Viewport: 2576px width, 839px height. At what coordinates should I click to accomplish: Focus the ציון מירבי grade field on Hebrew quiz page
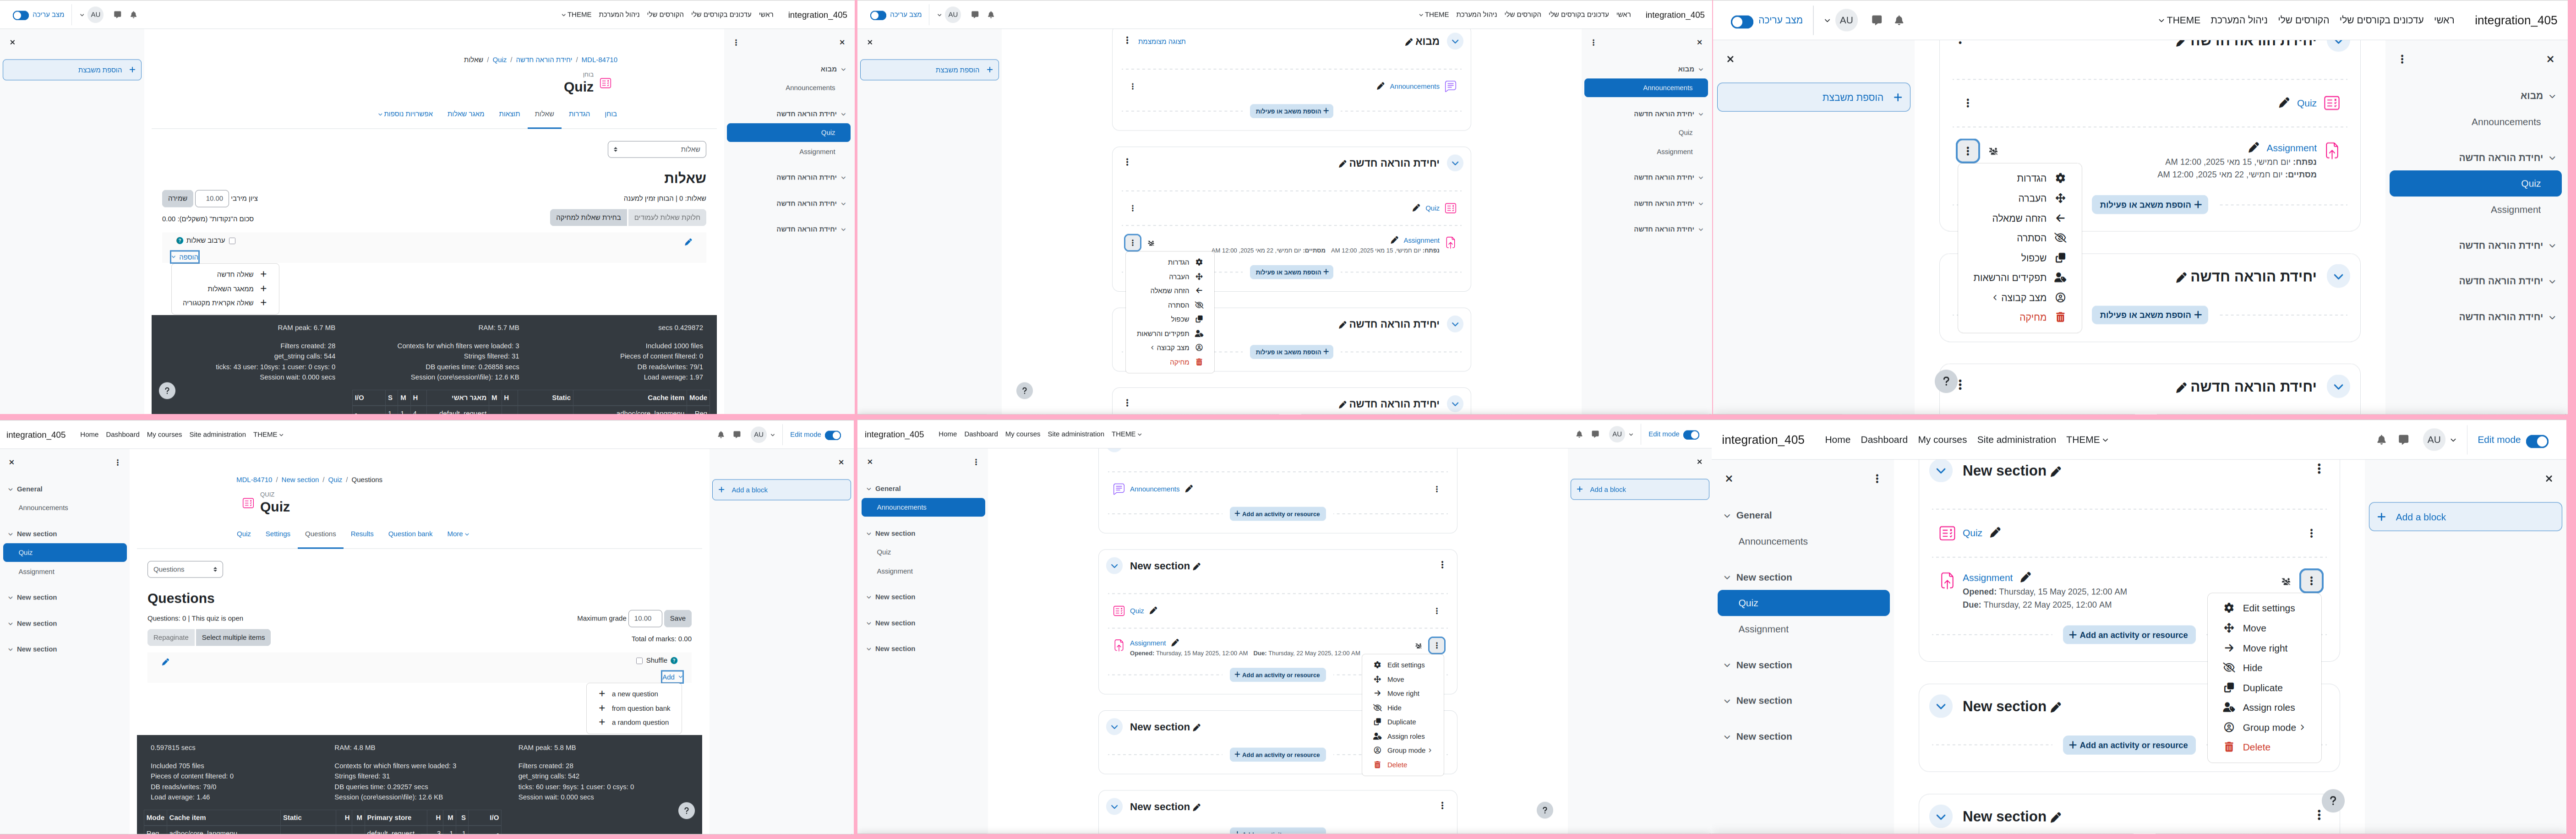coord(212,198)
